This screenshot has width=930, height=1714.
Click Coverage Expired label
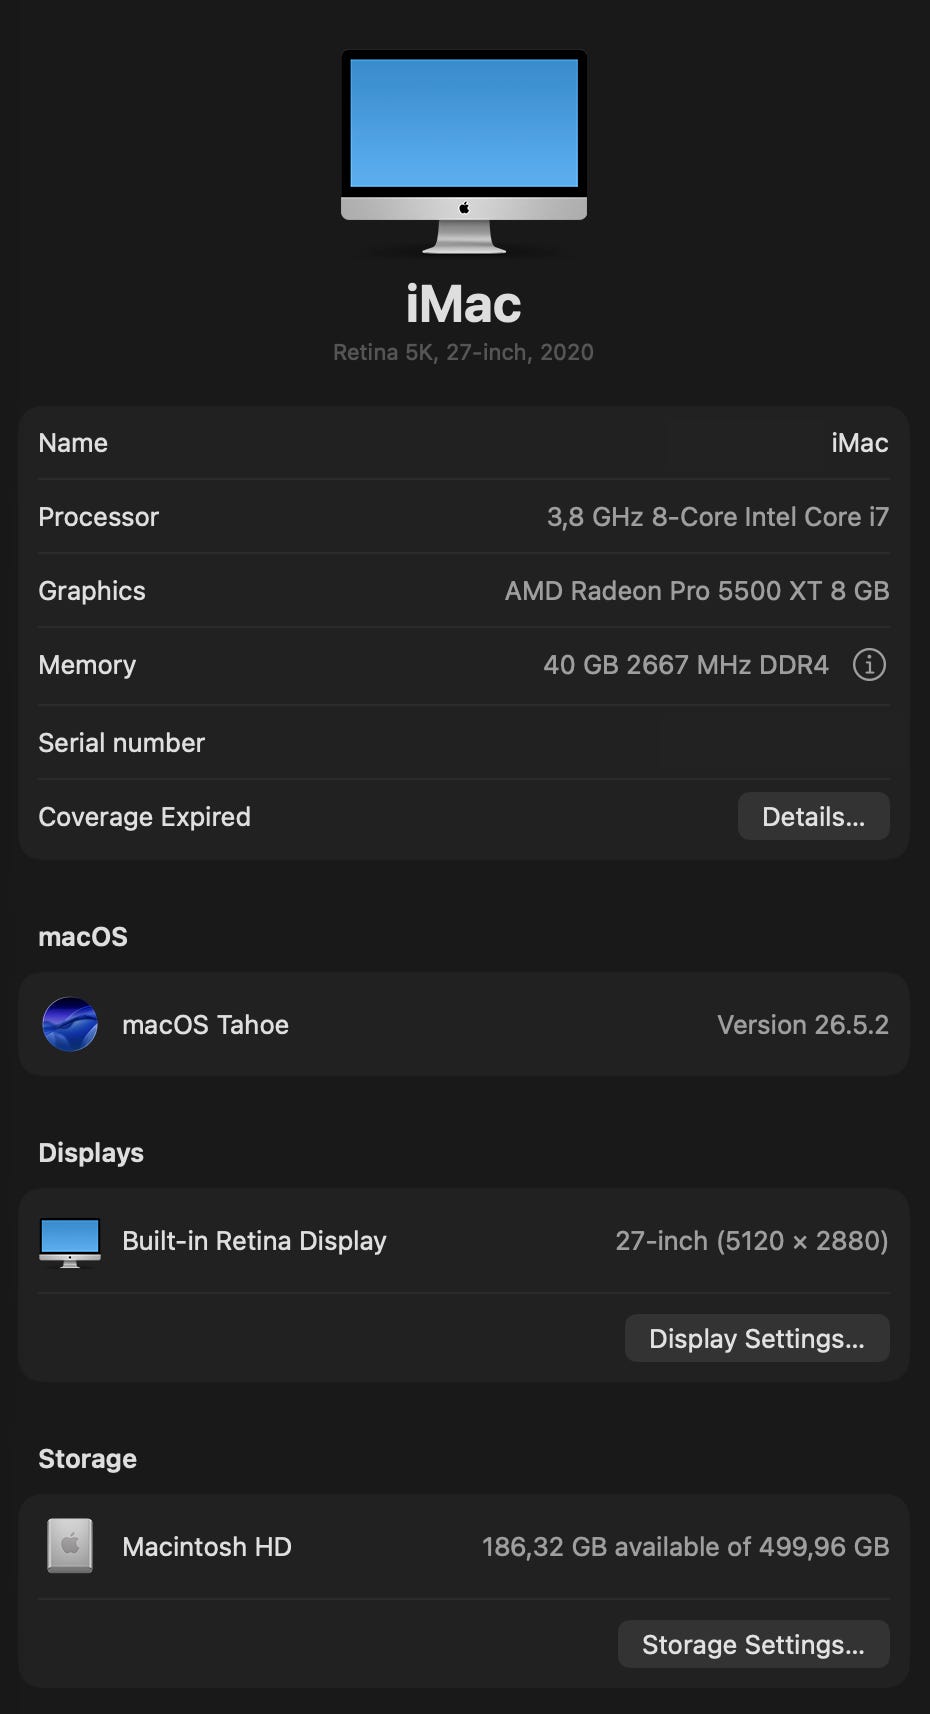144,817
